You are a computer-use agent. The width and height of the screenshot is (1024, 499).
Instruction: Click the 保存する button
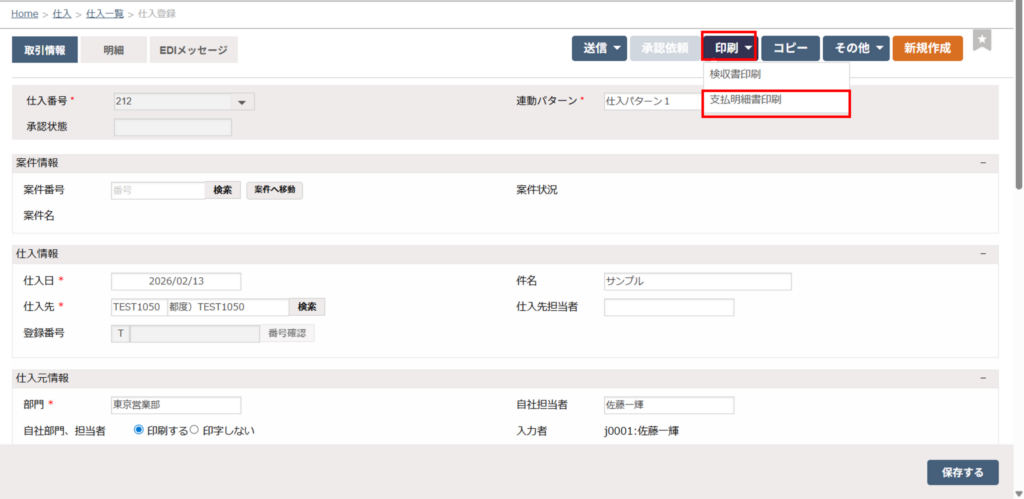[x=962, y=473]
